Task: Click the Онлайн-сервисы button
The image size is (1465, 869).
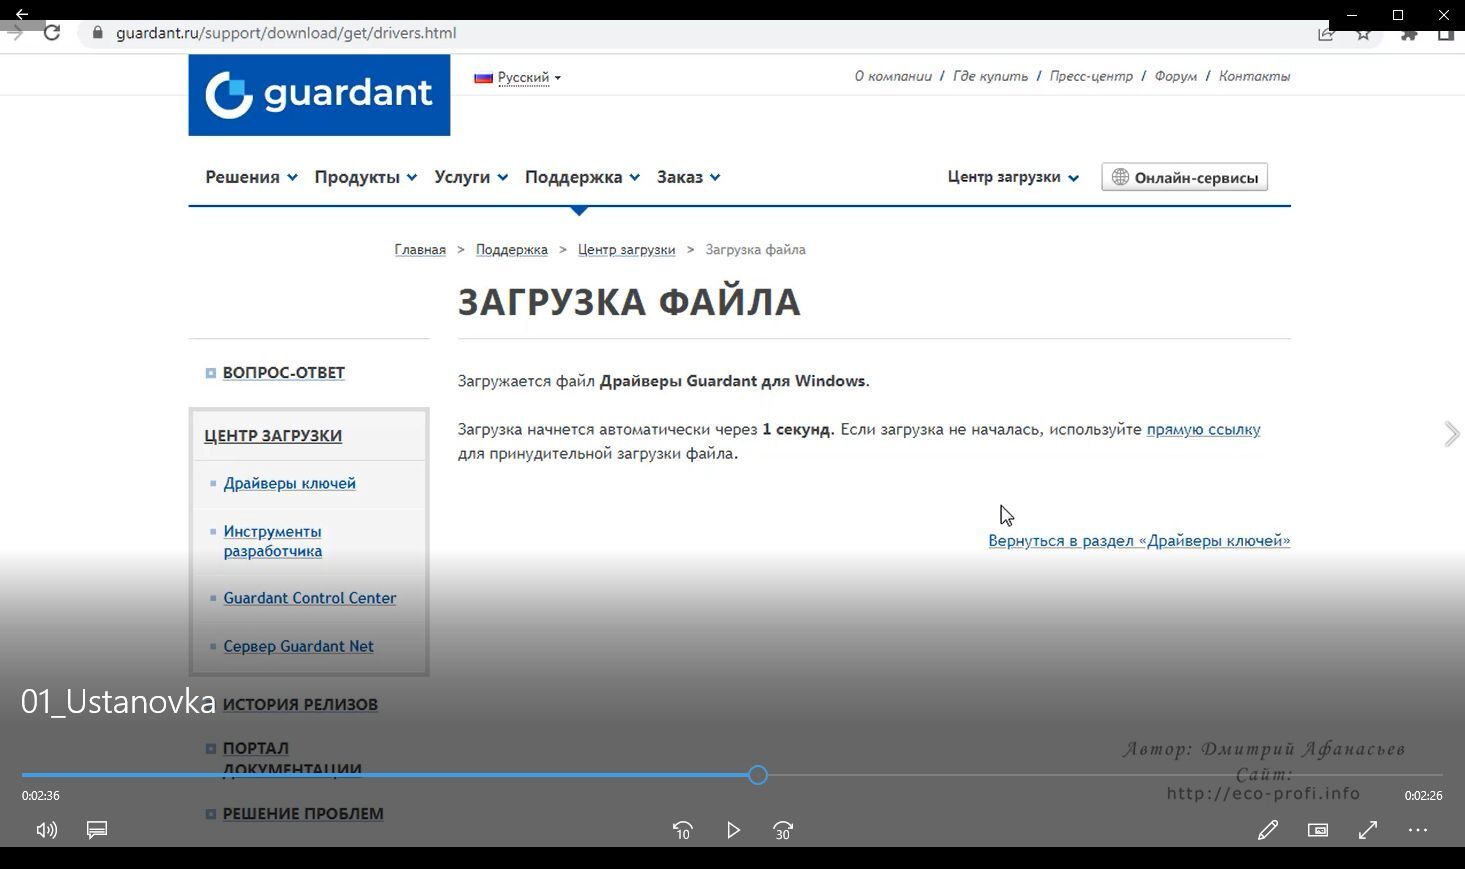Action: pyautogui.click(x=1184, y=177)
